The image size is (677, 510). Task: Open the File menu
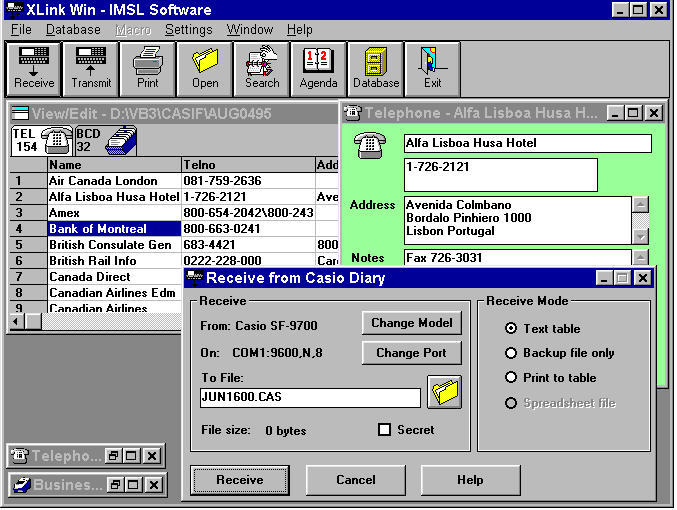pyautogui.click(x=21, y=29)
